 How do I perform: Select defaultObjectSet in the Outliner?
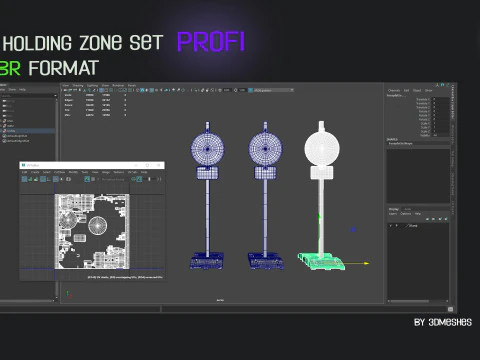[x=17, y=141]
